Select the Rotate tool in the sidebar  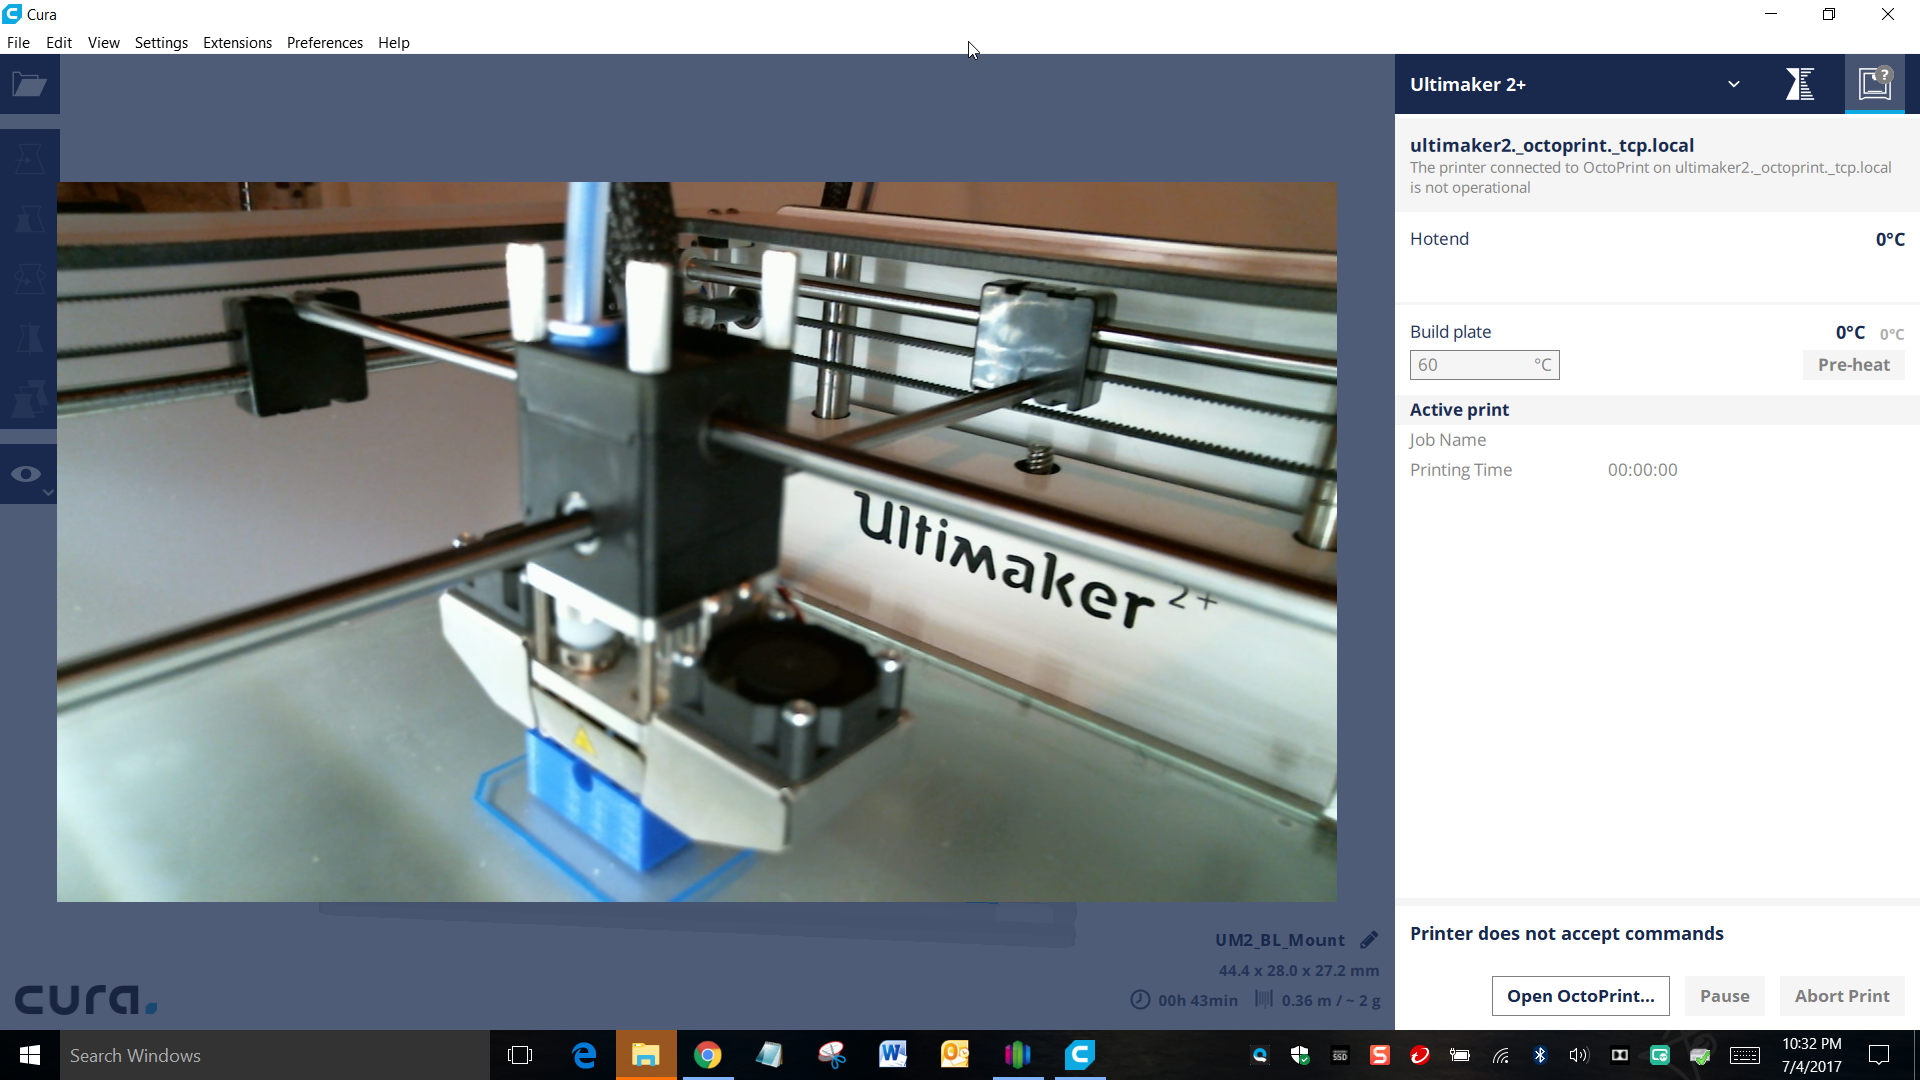(29, 279)
